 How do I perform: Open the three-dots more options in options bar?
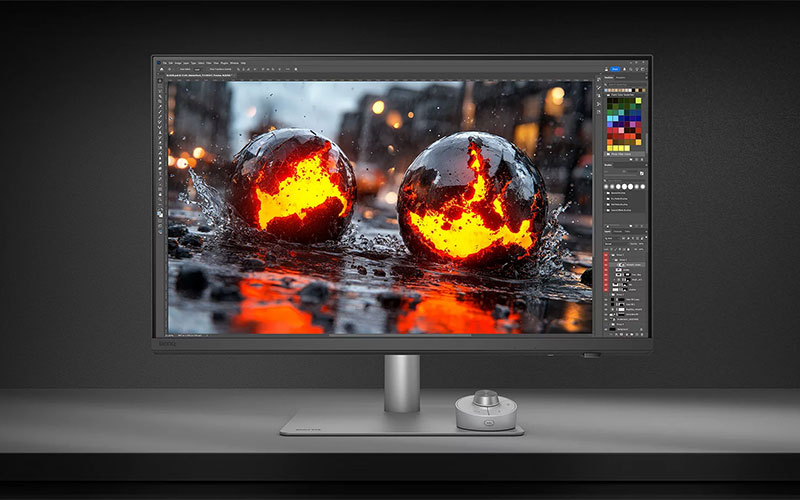click(288, 69)
